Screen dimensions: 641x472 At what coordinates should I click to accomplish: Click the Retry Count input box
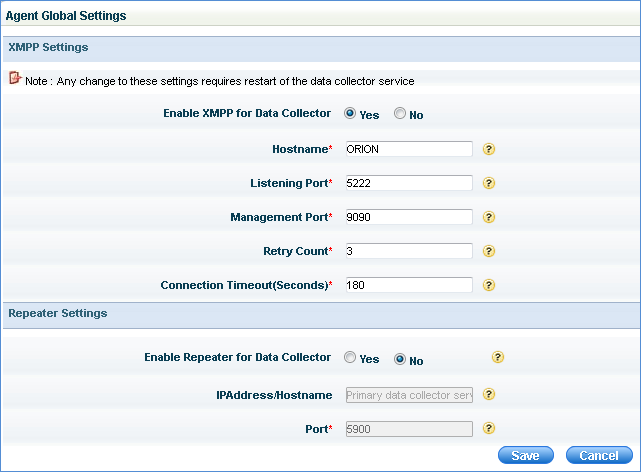pyautogui.click(x=407, y=251)
